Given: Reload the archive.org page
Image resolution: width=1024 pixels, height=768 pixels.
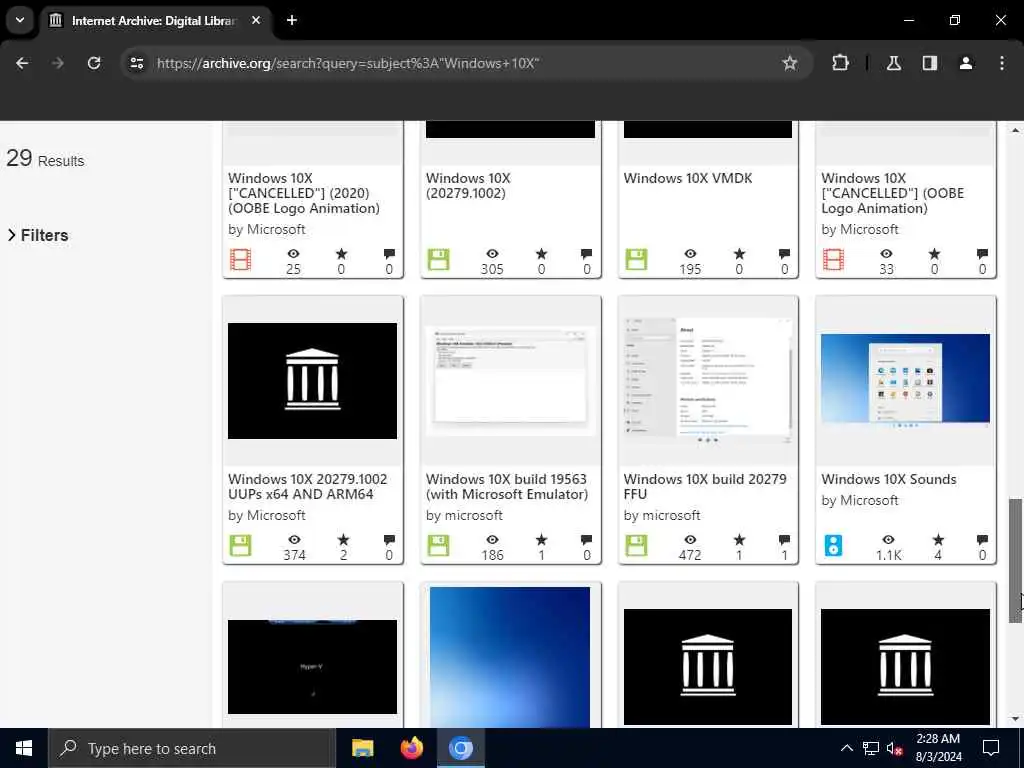Looking at the screenshot, I should [x=94, y=63].
